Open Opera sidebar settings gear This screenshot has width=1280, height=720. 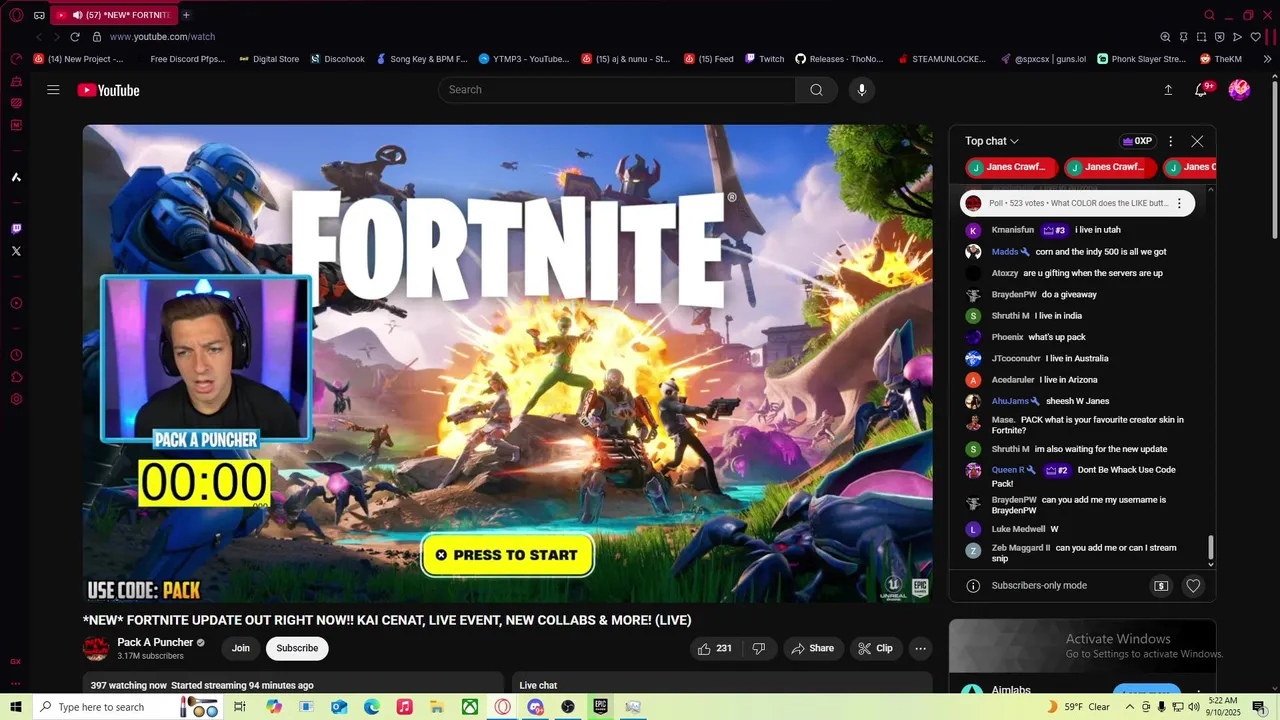[x=16, y=399]
